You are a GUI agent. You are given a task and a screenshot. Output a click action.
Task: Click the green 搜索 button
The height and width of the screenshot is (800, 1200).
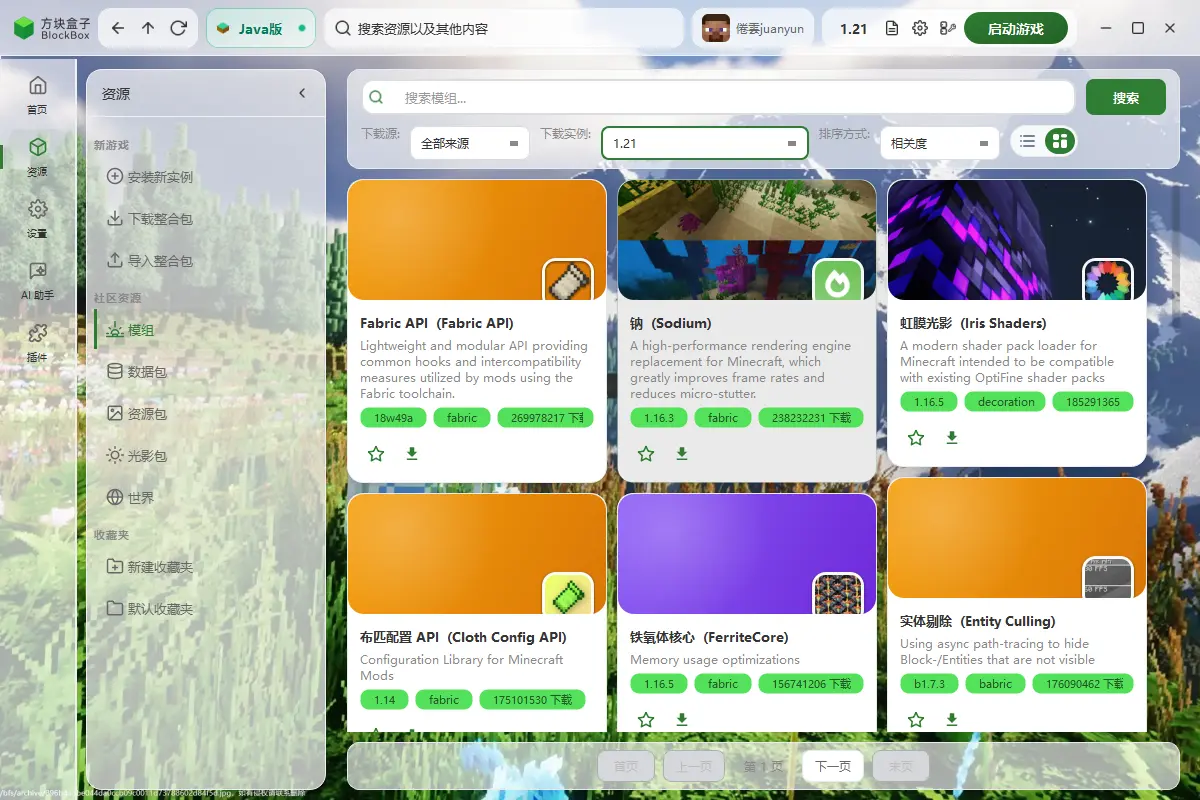tap(1126, 97)
